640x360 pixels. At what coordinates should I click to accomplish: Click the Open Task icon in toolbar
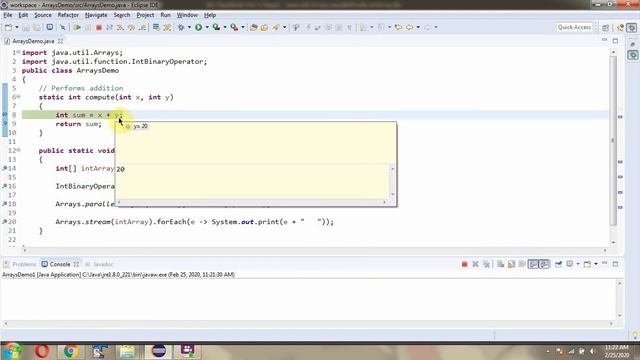coord(264,27)
